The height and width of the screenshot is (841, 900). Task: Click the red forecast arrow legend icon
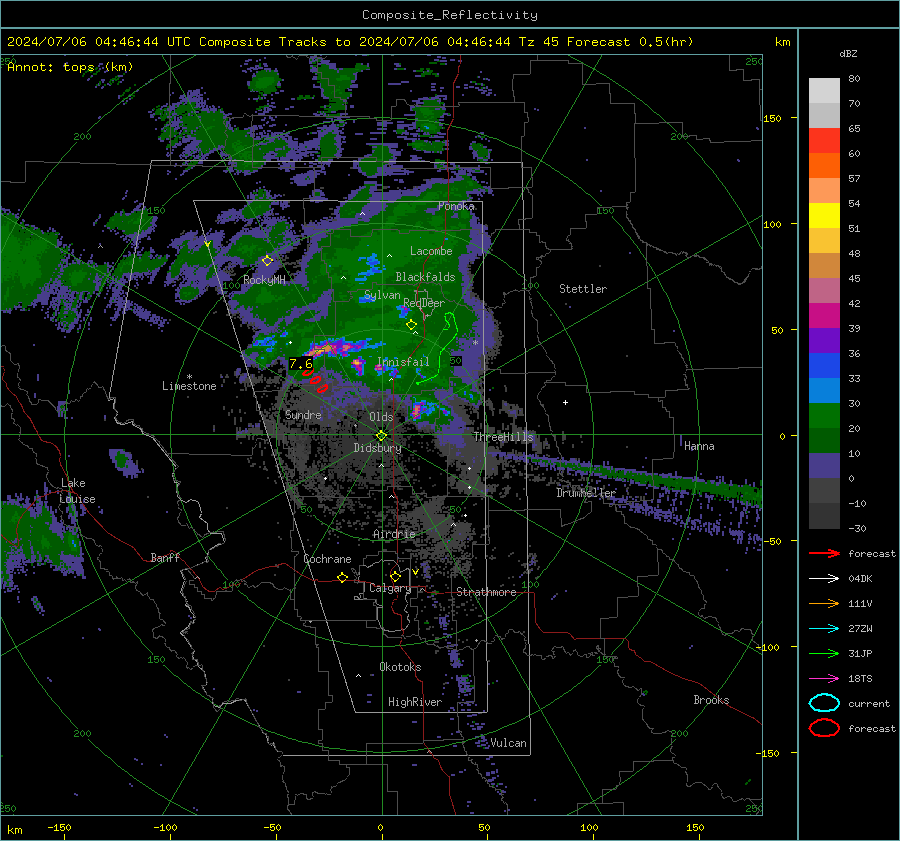(824, 553)
